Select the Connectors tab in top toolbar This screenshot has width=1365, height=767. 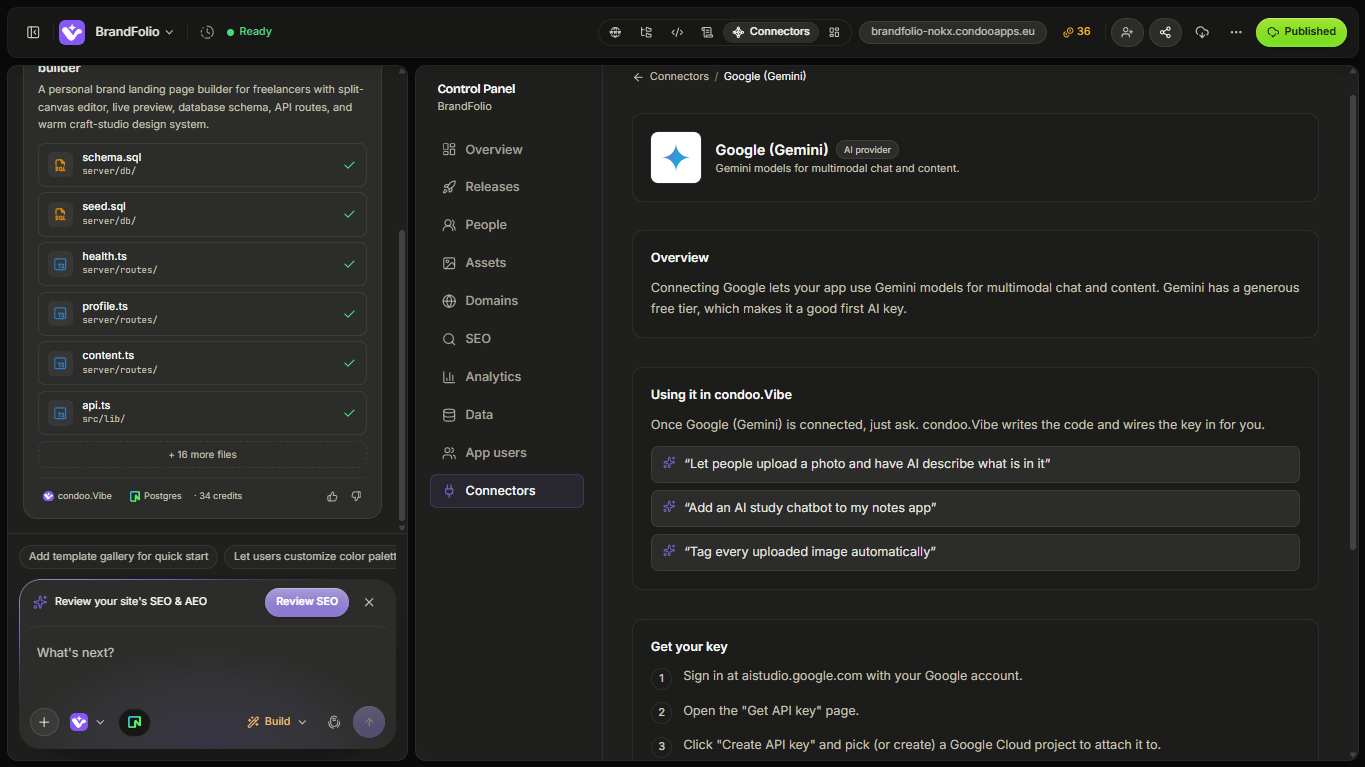771,32
